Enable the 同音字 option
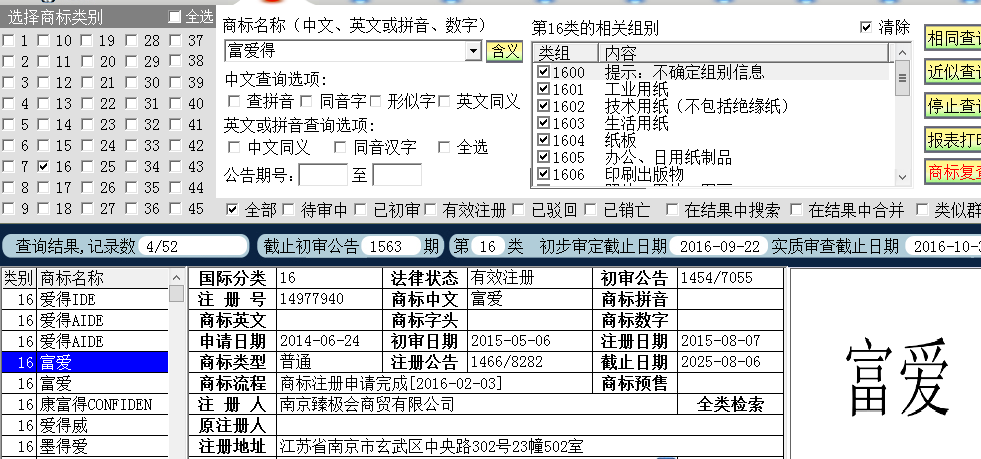This screenshot has height=459, width=981. point(306,101)
